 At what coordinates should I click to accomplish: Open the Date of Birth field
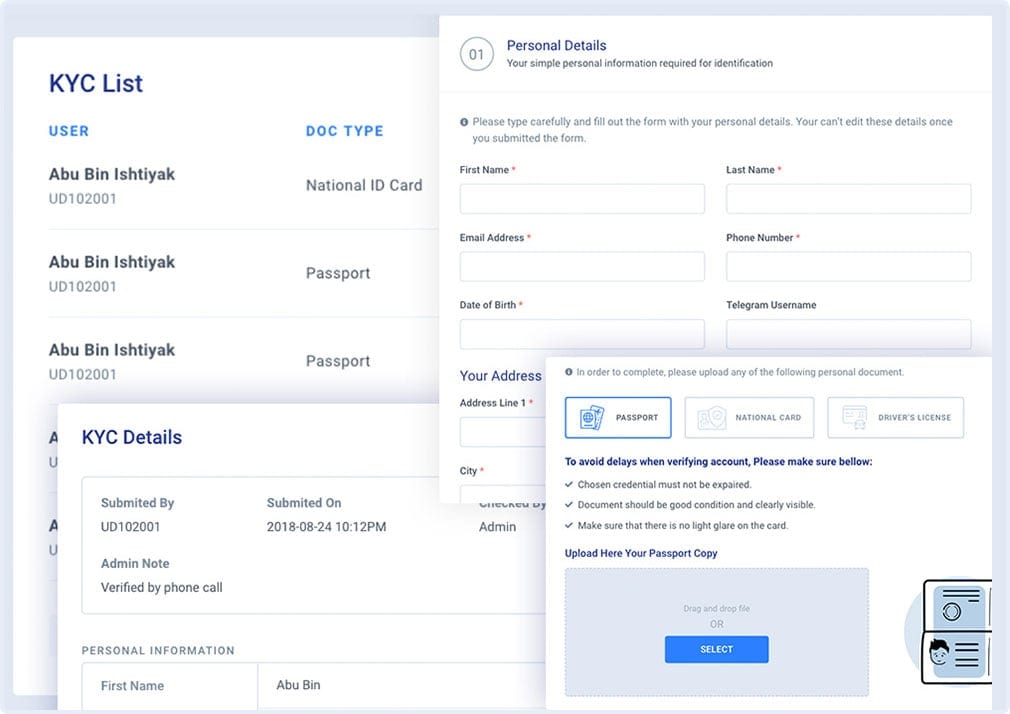click(x=582, y=334)
